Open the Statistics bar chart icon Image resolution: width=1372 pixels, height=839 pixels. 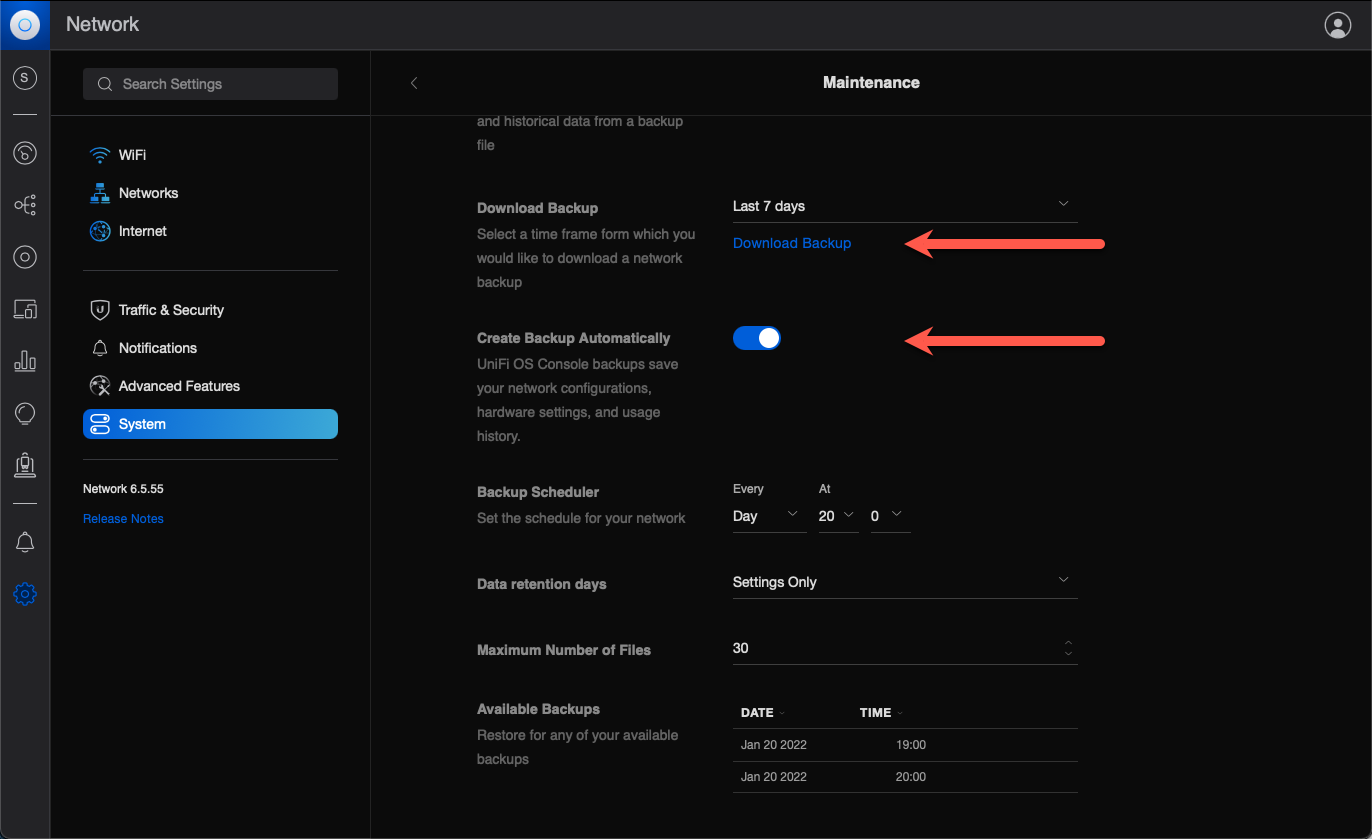coord(25,361)
